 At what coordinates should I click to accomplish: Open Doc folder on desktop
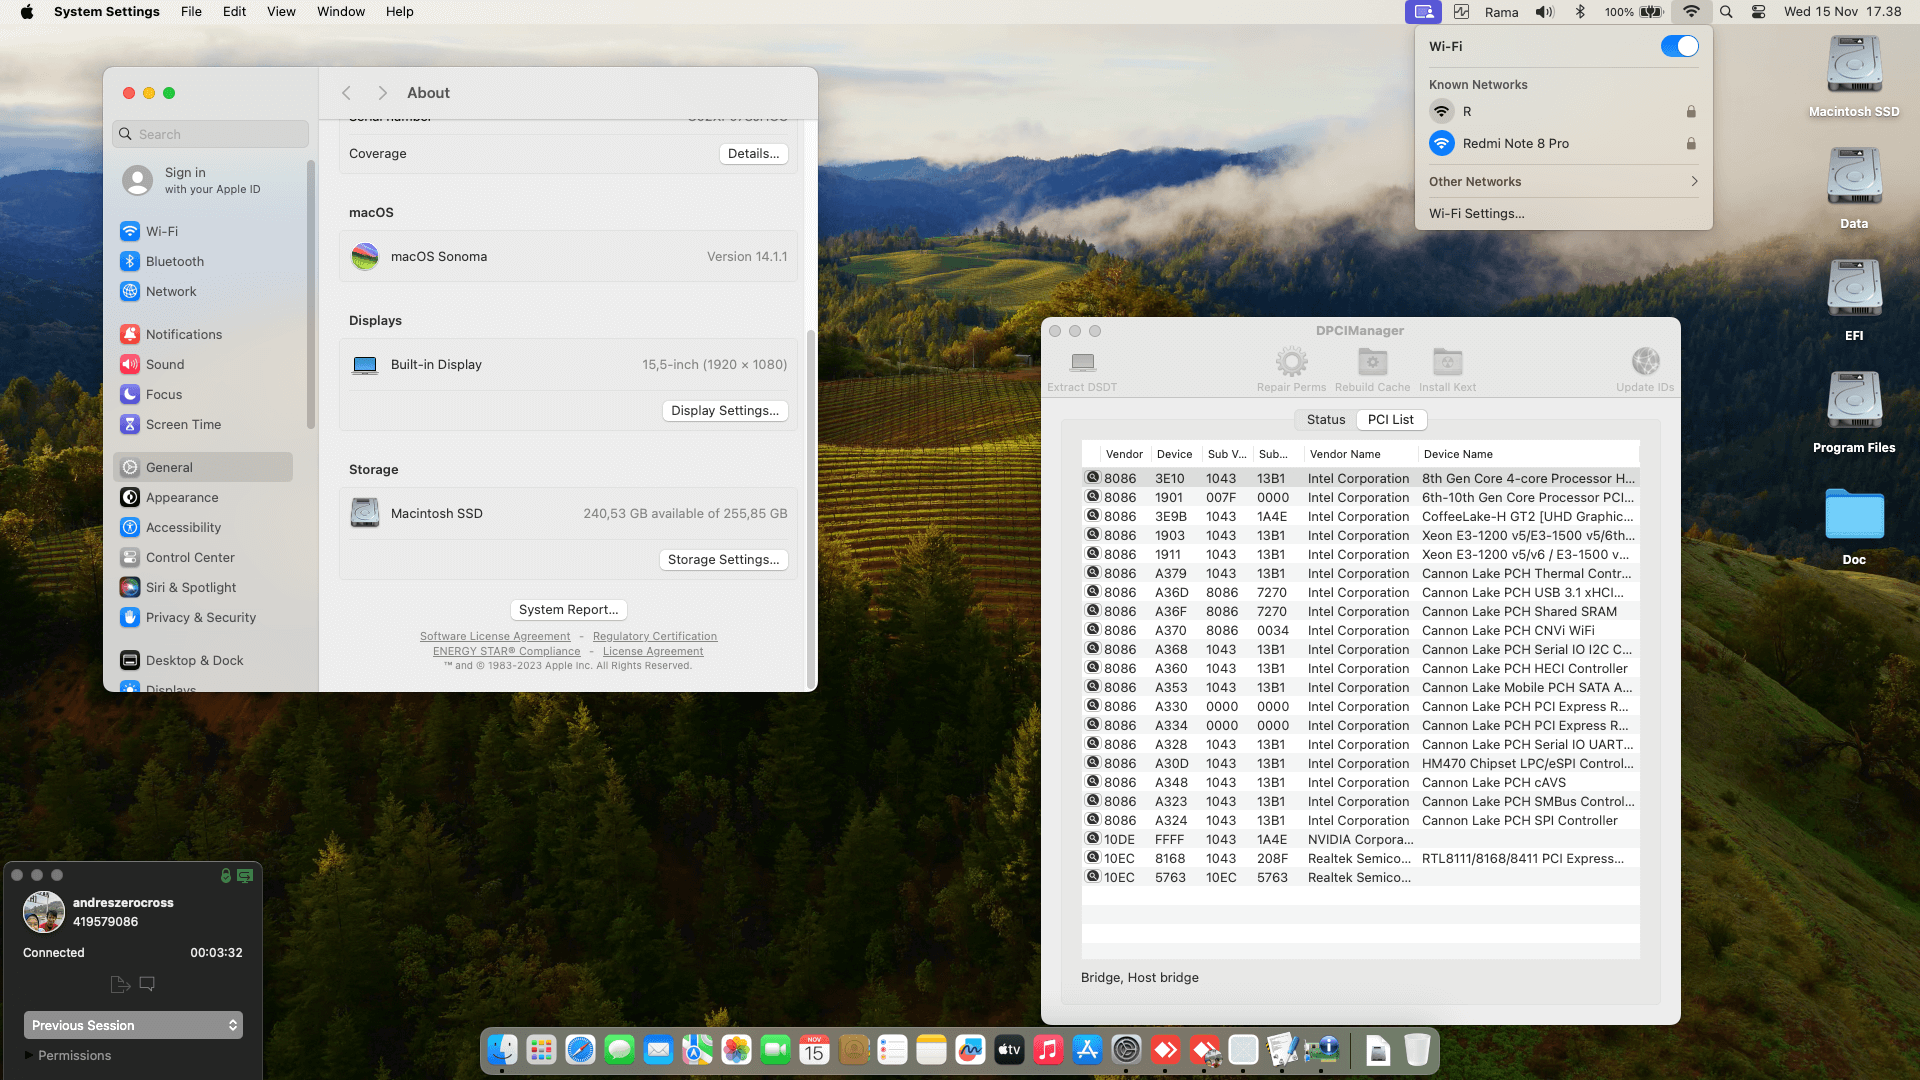pyautogui.click(x=1854, y=524)
